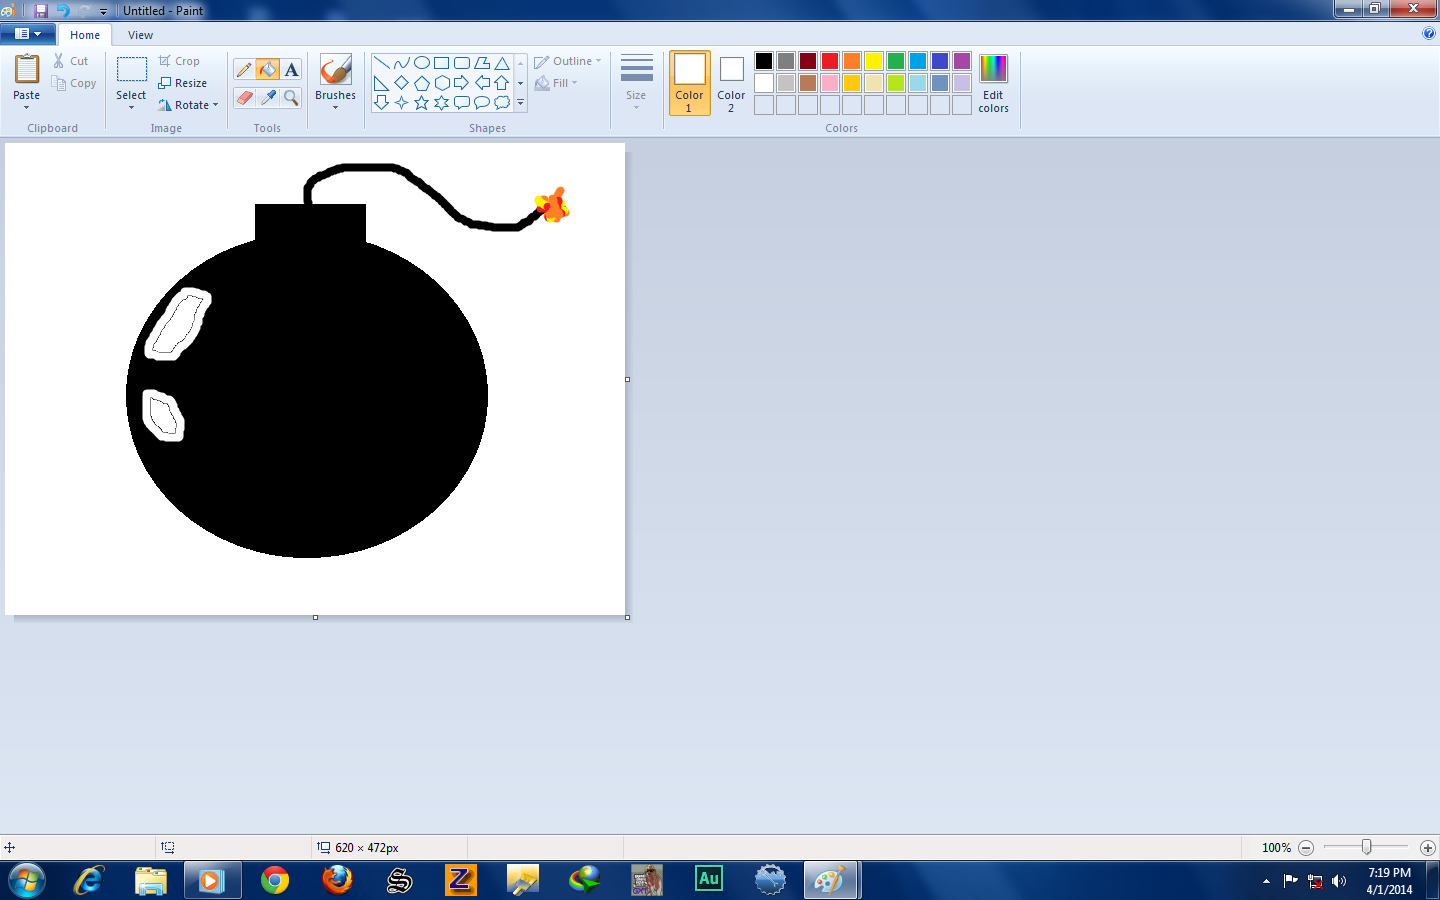Viewport: 1440px width, 900px height.
Task: Select the Five-point star shape
Action: tap(421, 103)
